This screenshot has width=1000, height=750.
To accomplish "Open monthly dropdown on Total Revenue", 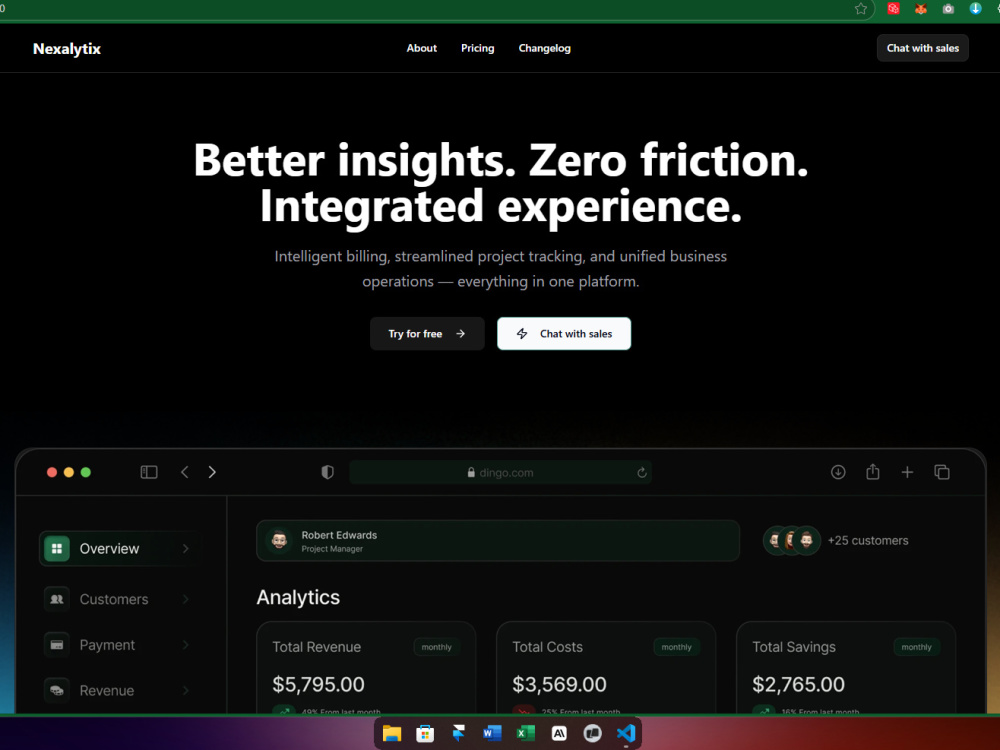I will [x=436, y=647].
